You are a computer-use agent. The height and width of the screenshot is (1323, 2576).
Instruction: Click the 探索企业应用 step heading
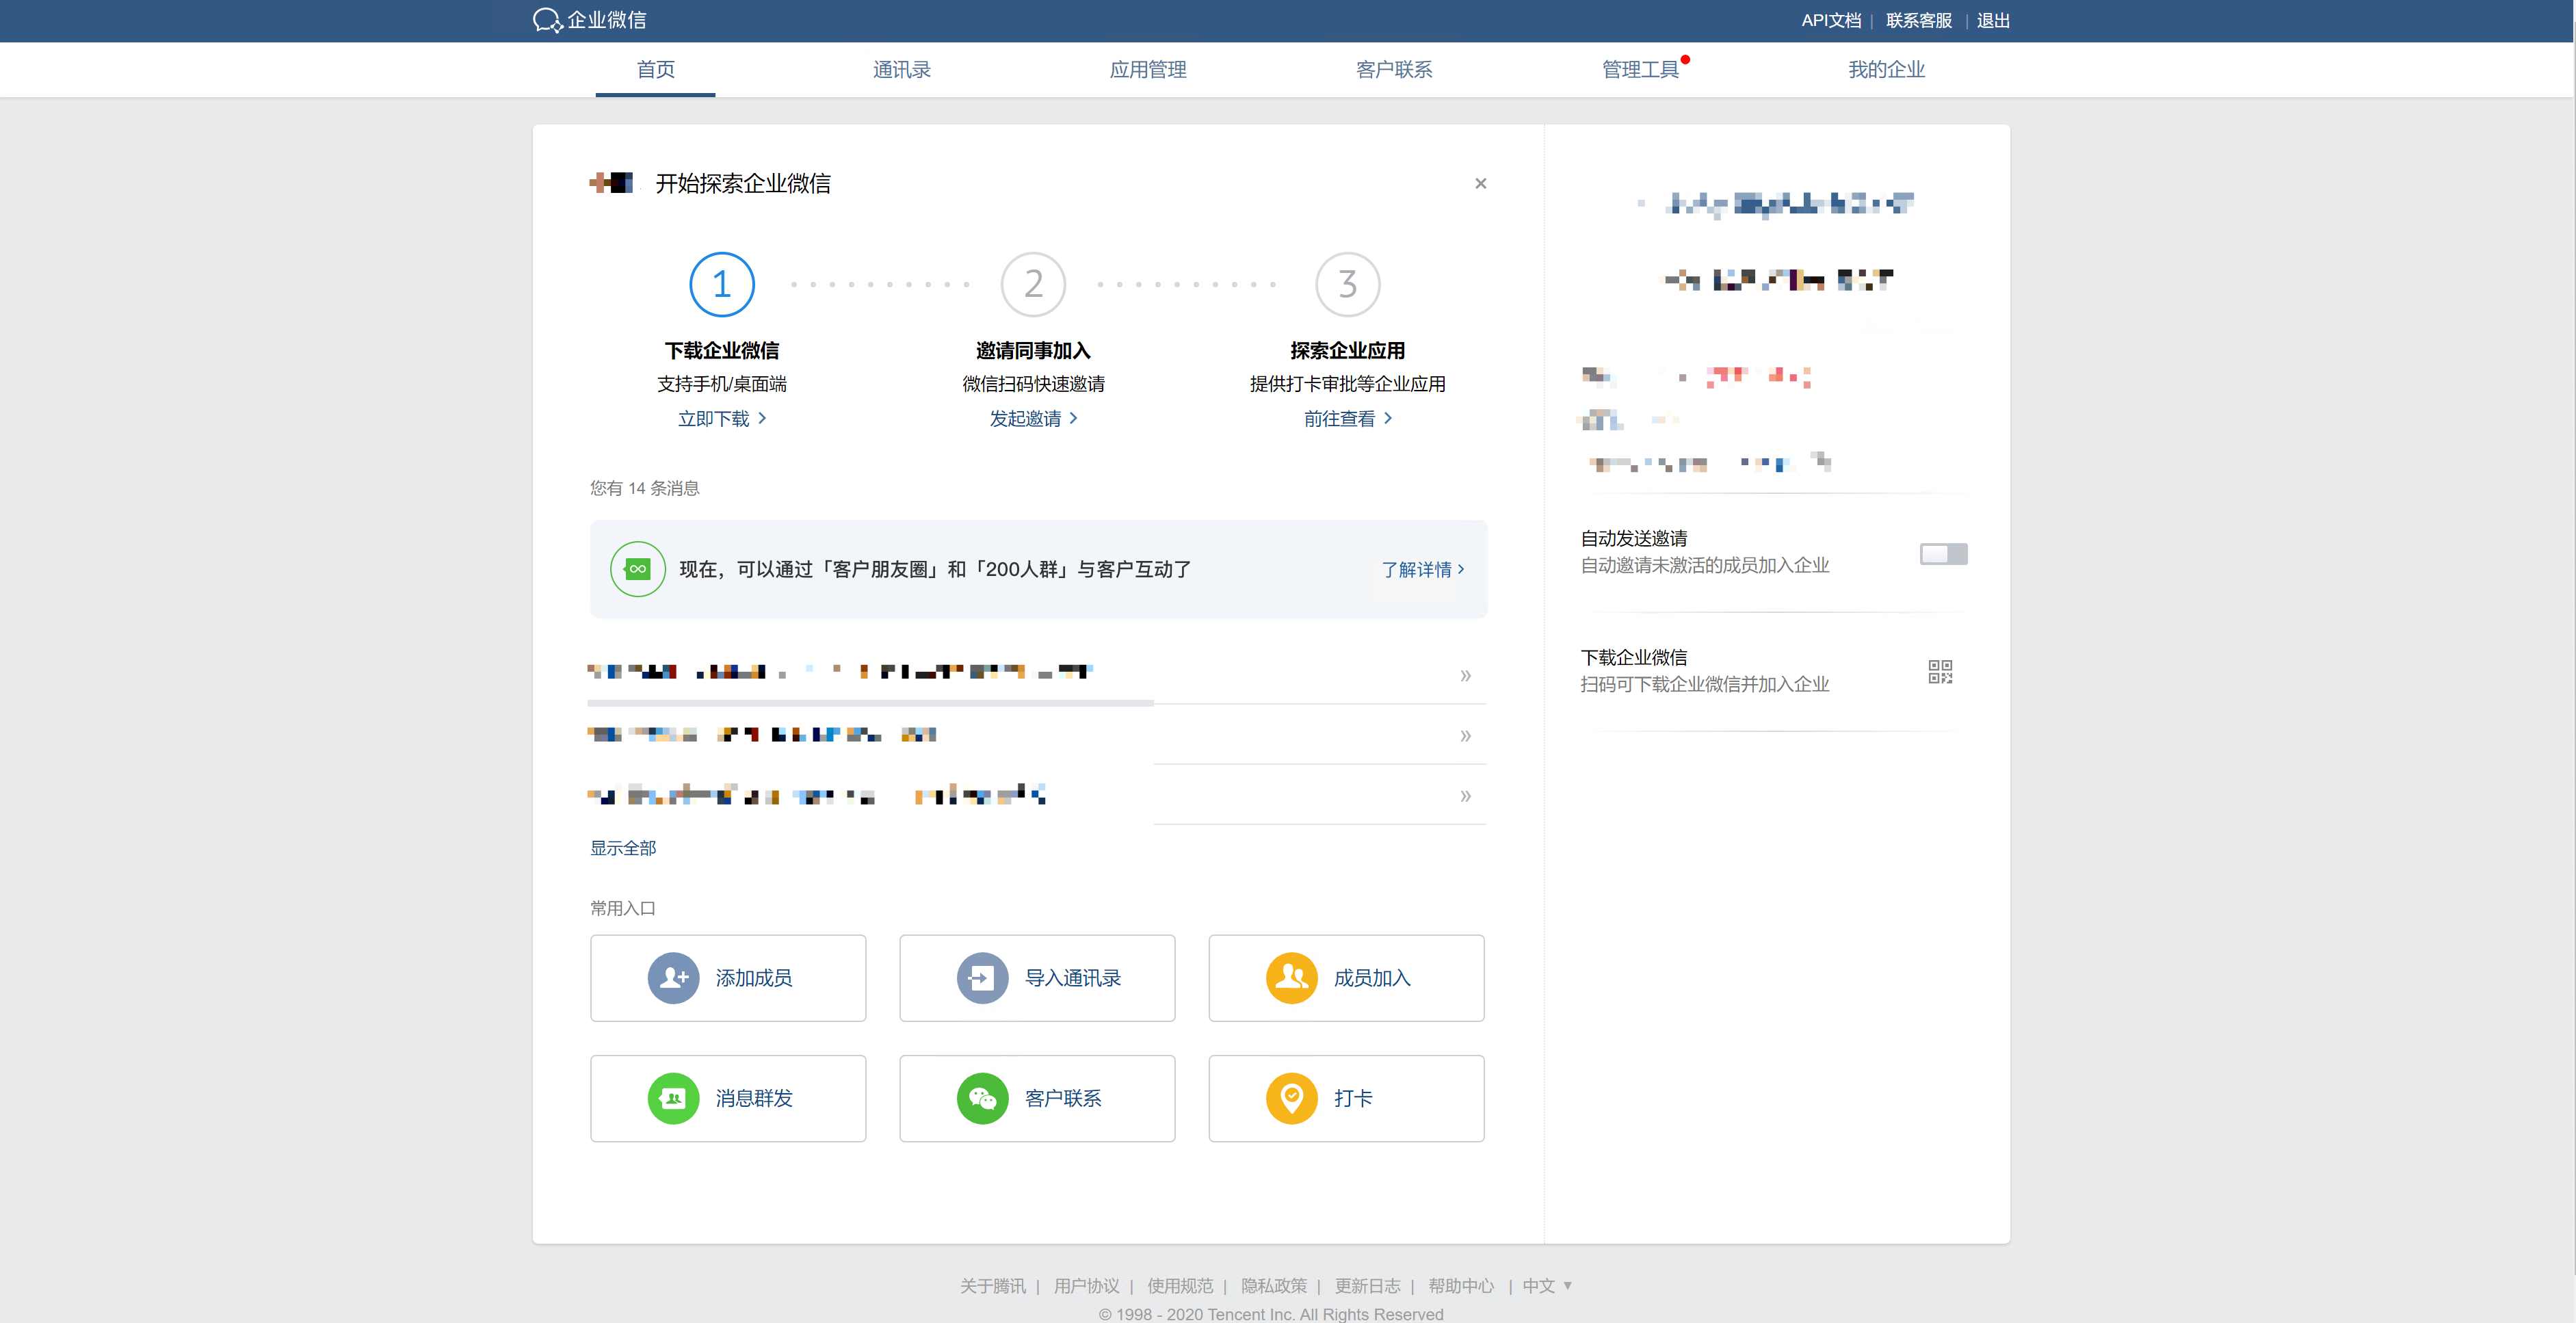click(x=1348, y=350)
